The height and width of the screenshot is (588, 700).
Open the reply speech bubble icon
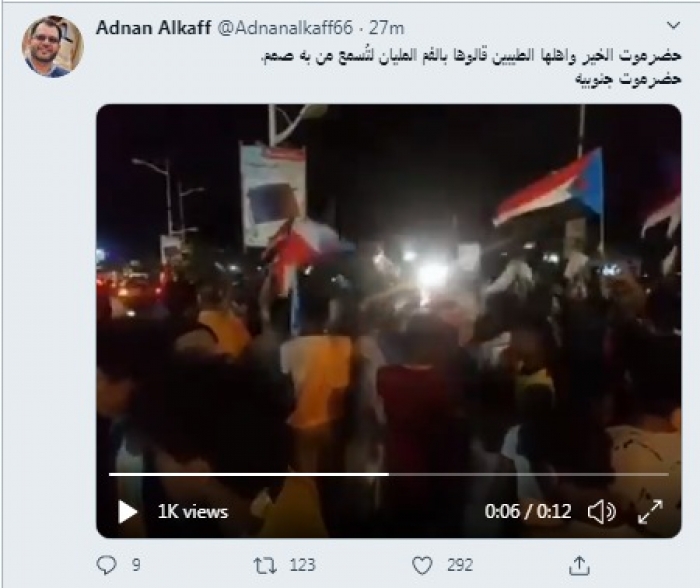pyautogui.click(x=107, y=565)
